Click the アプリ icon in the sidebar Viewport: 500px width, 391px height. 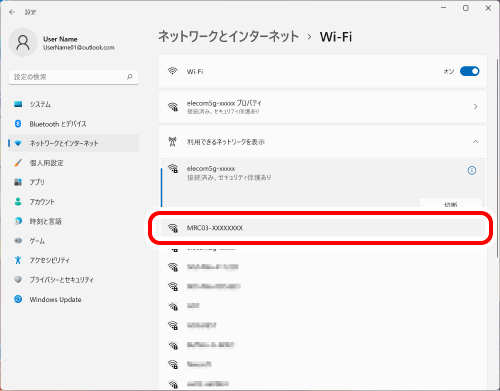pyautogui.click(x=18, y=182)
